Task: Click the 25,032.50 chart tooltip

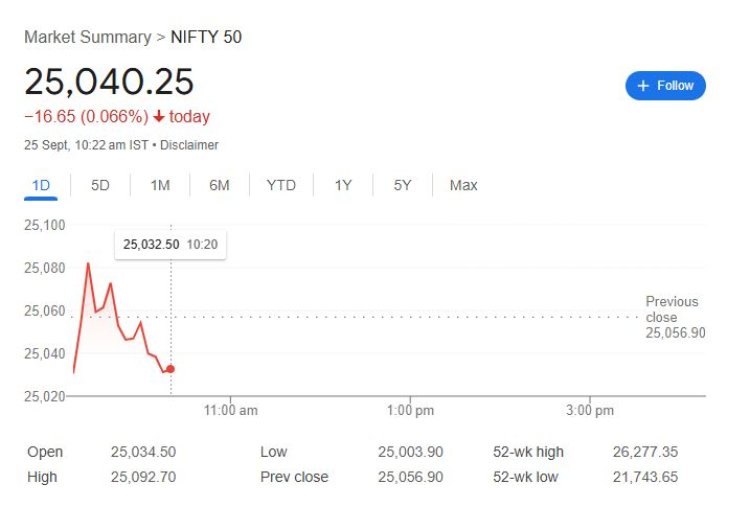Action: click(x=170, y=244)
